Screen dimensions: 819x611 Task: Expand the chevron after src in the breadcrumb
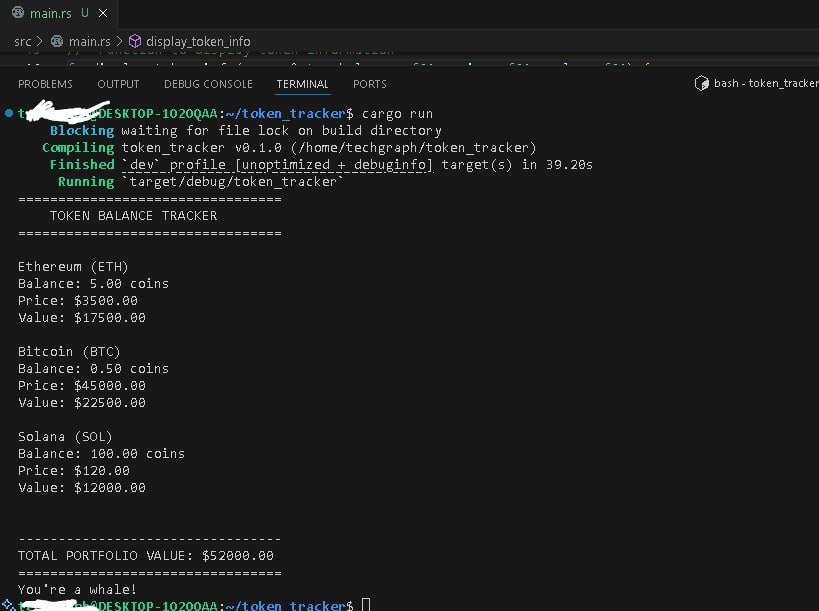click(37, 41)
